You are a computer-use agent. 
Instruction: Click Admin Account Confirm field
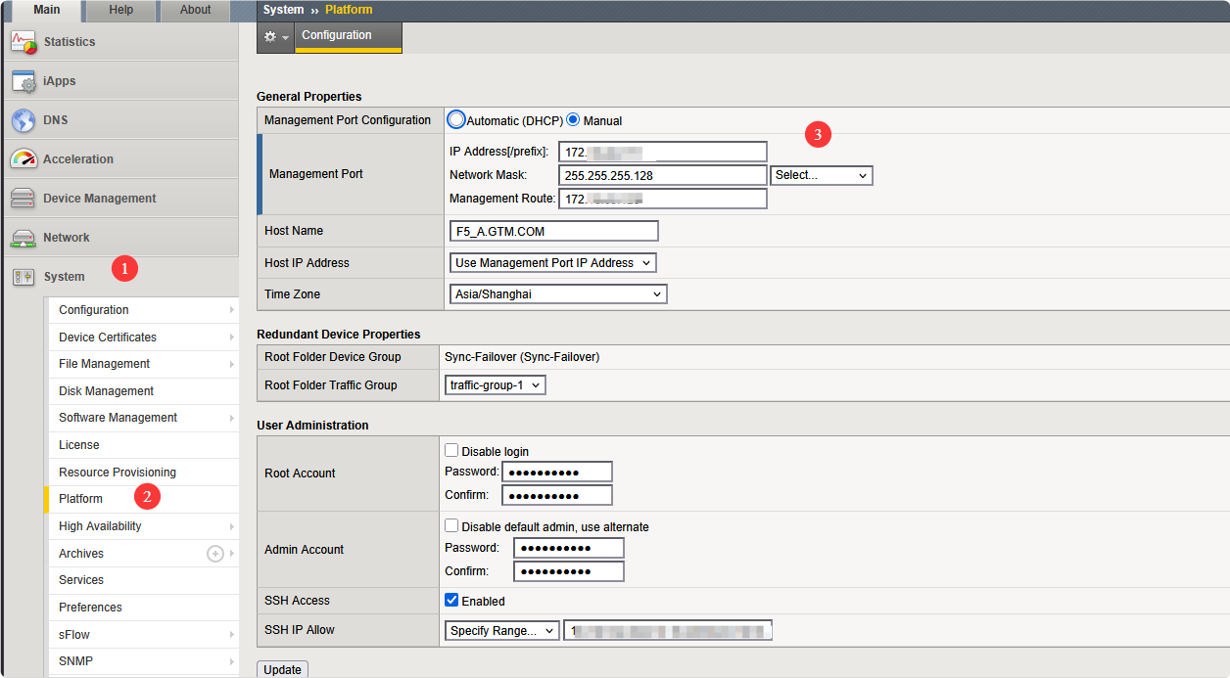tap(569, 571)
